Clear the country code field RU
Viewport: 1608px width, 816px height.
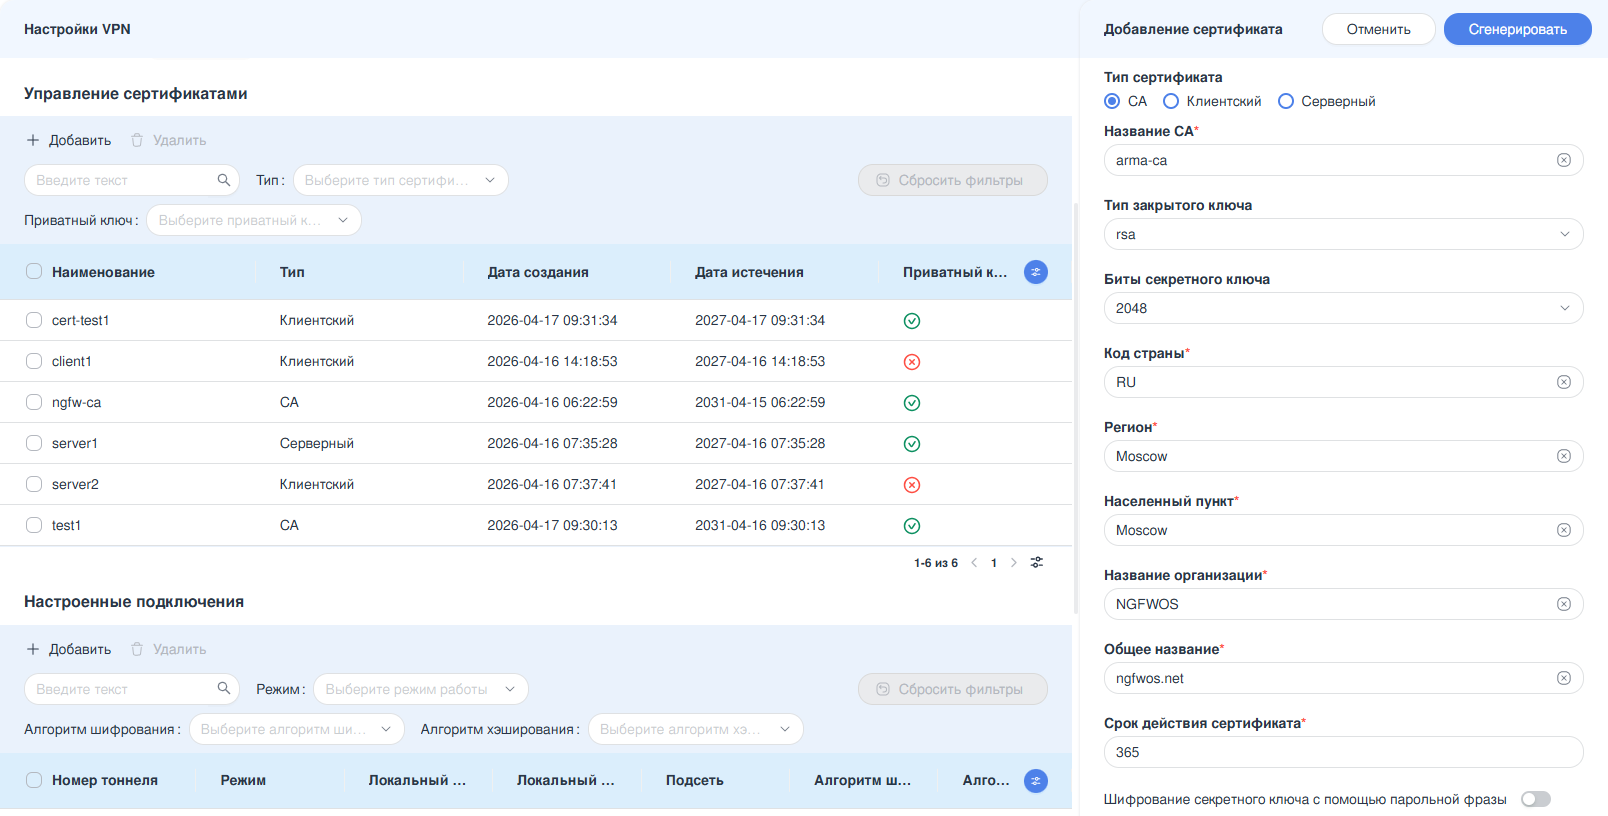tap(1564, 382)
